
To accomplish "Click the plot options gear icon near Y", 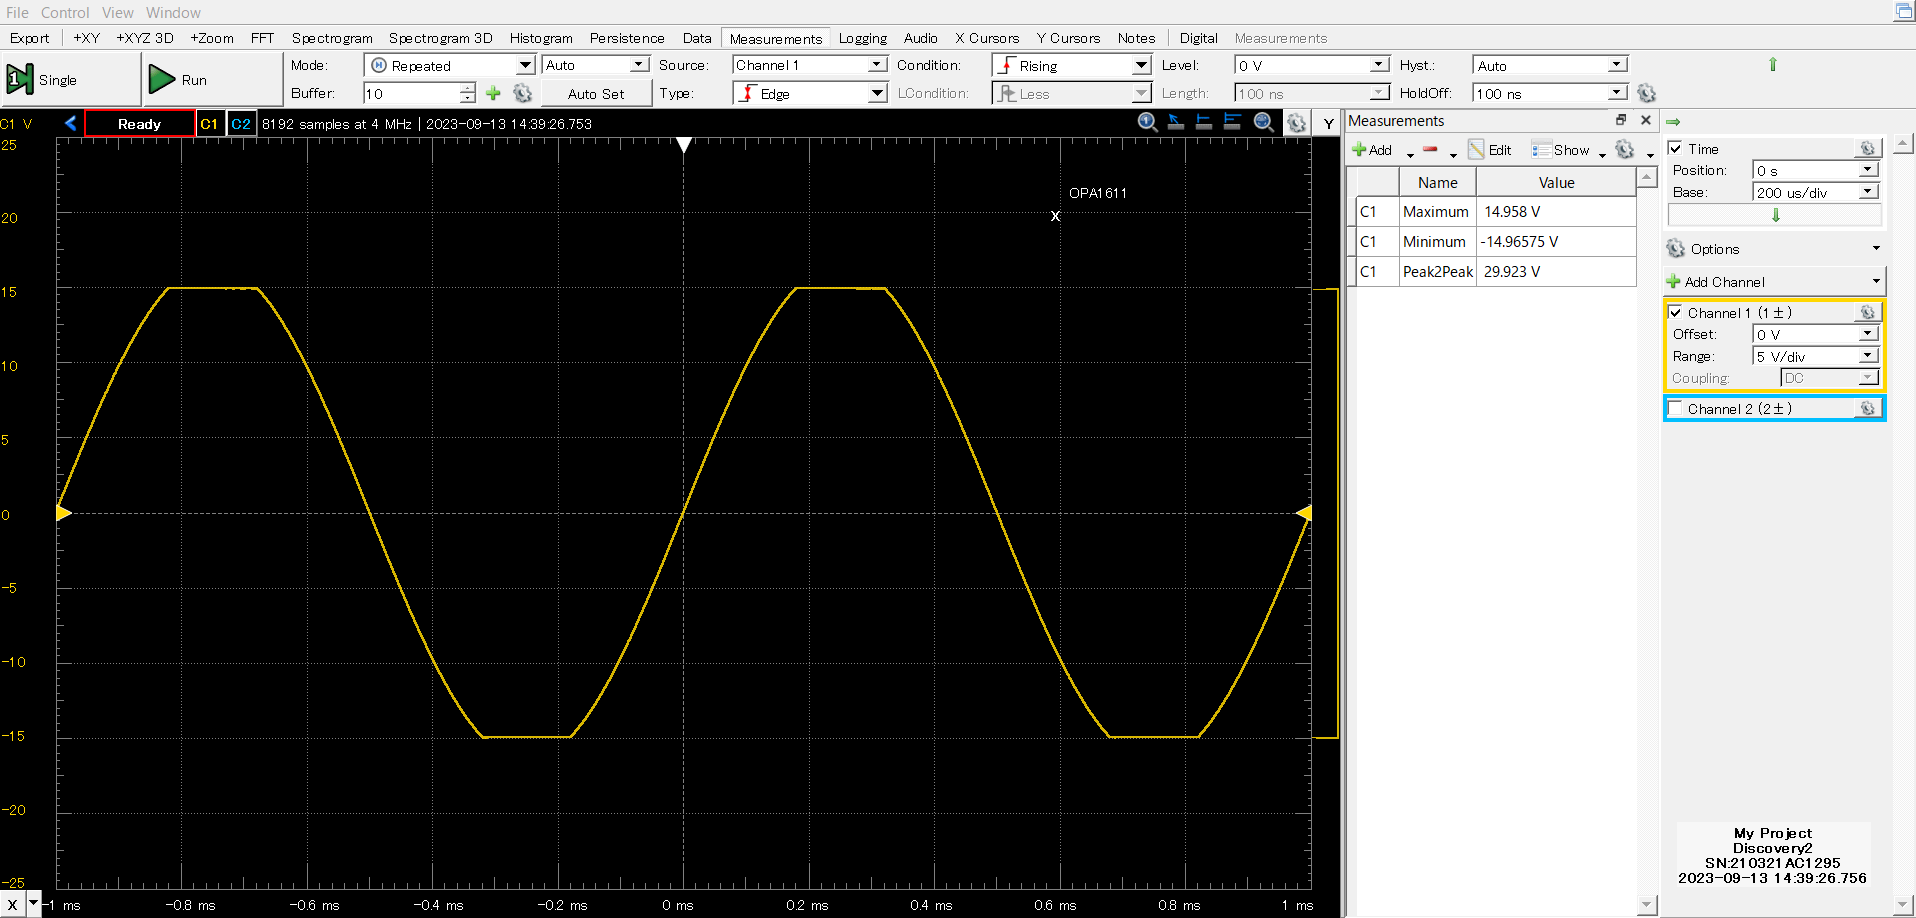I will 1296,123.
